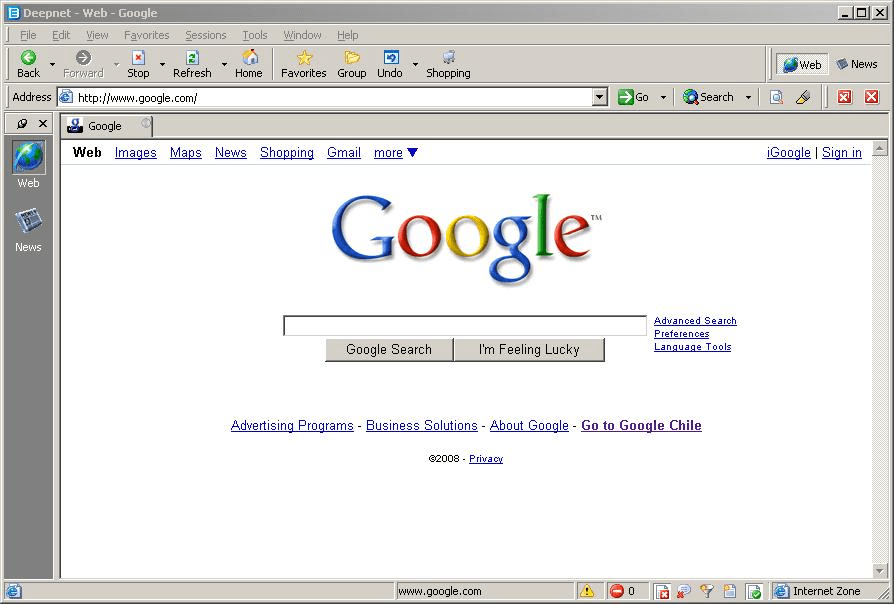The image size is (894, 604).
Task: Click the Sign in link
Action: pos(842,152)
